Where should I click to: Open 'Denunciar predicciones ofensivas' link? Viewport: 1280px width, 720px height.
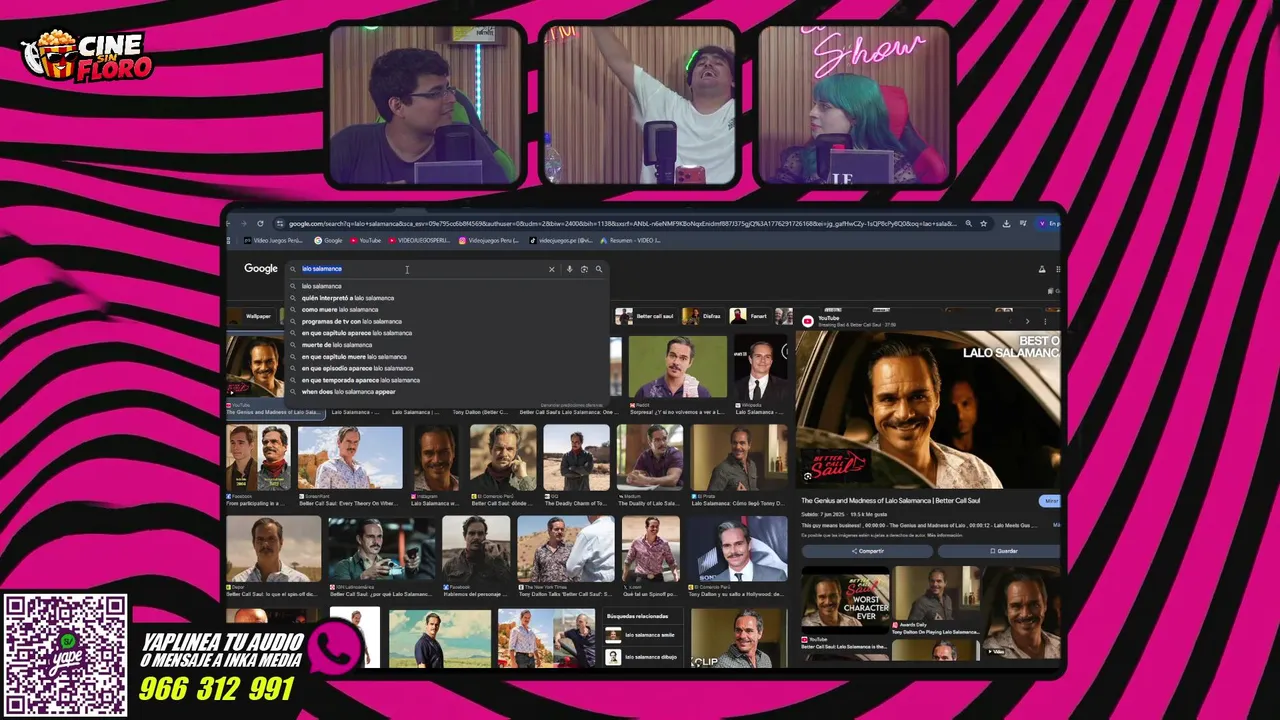(572, 405)
